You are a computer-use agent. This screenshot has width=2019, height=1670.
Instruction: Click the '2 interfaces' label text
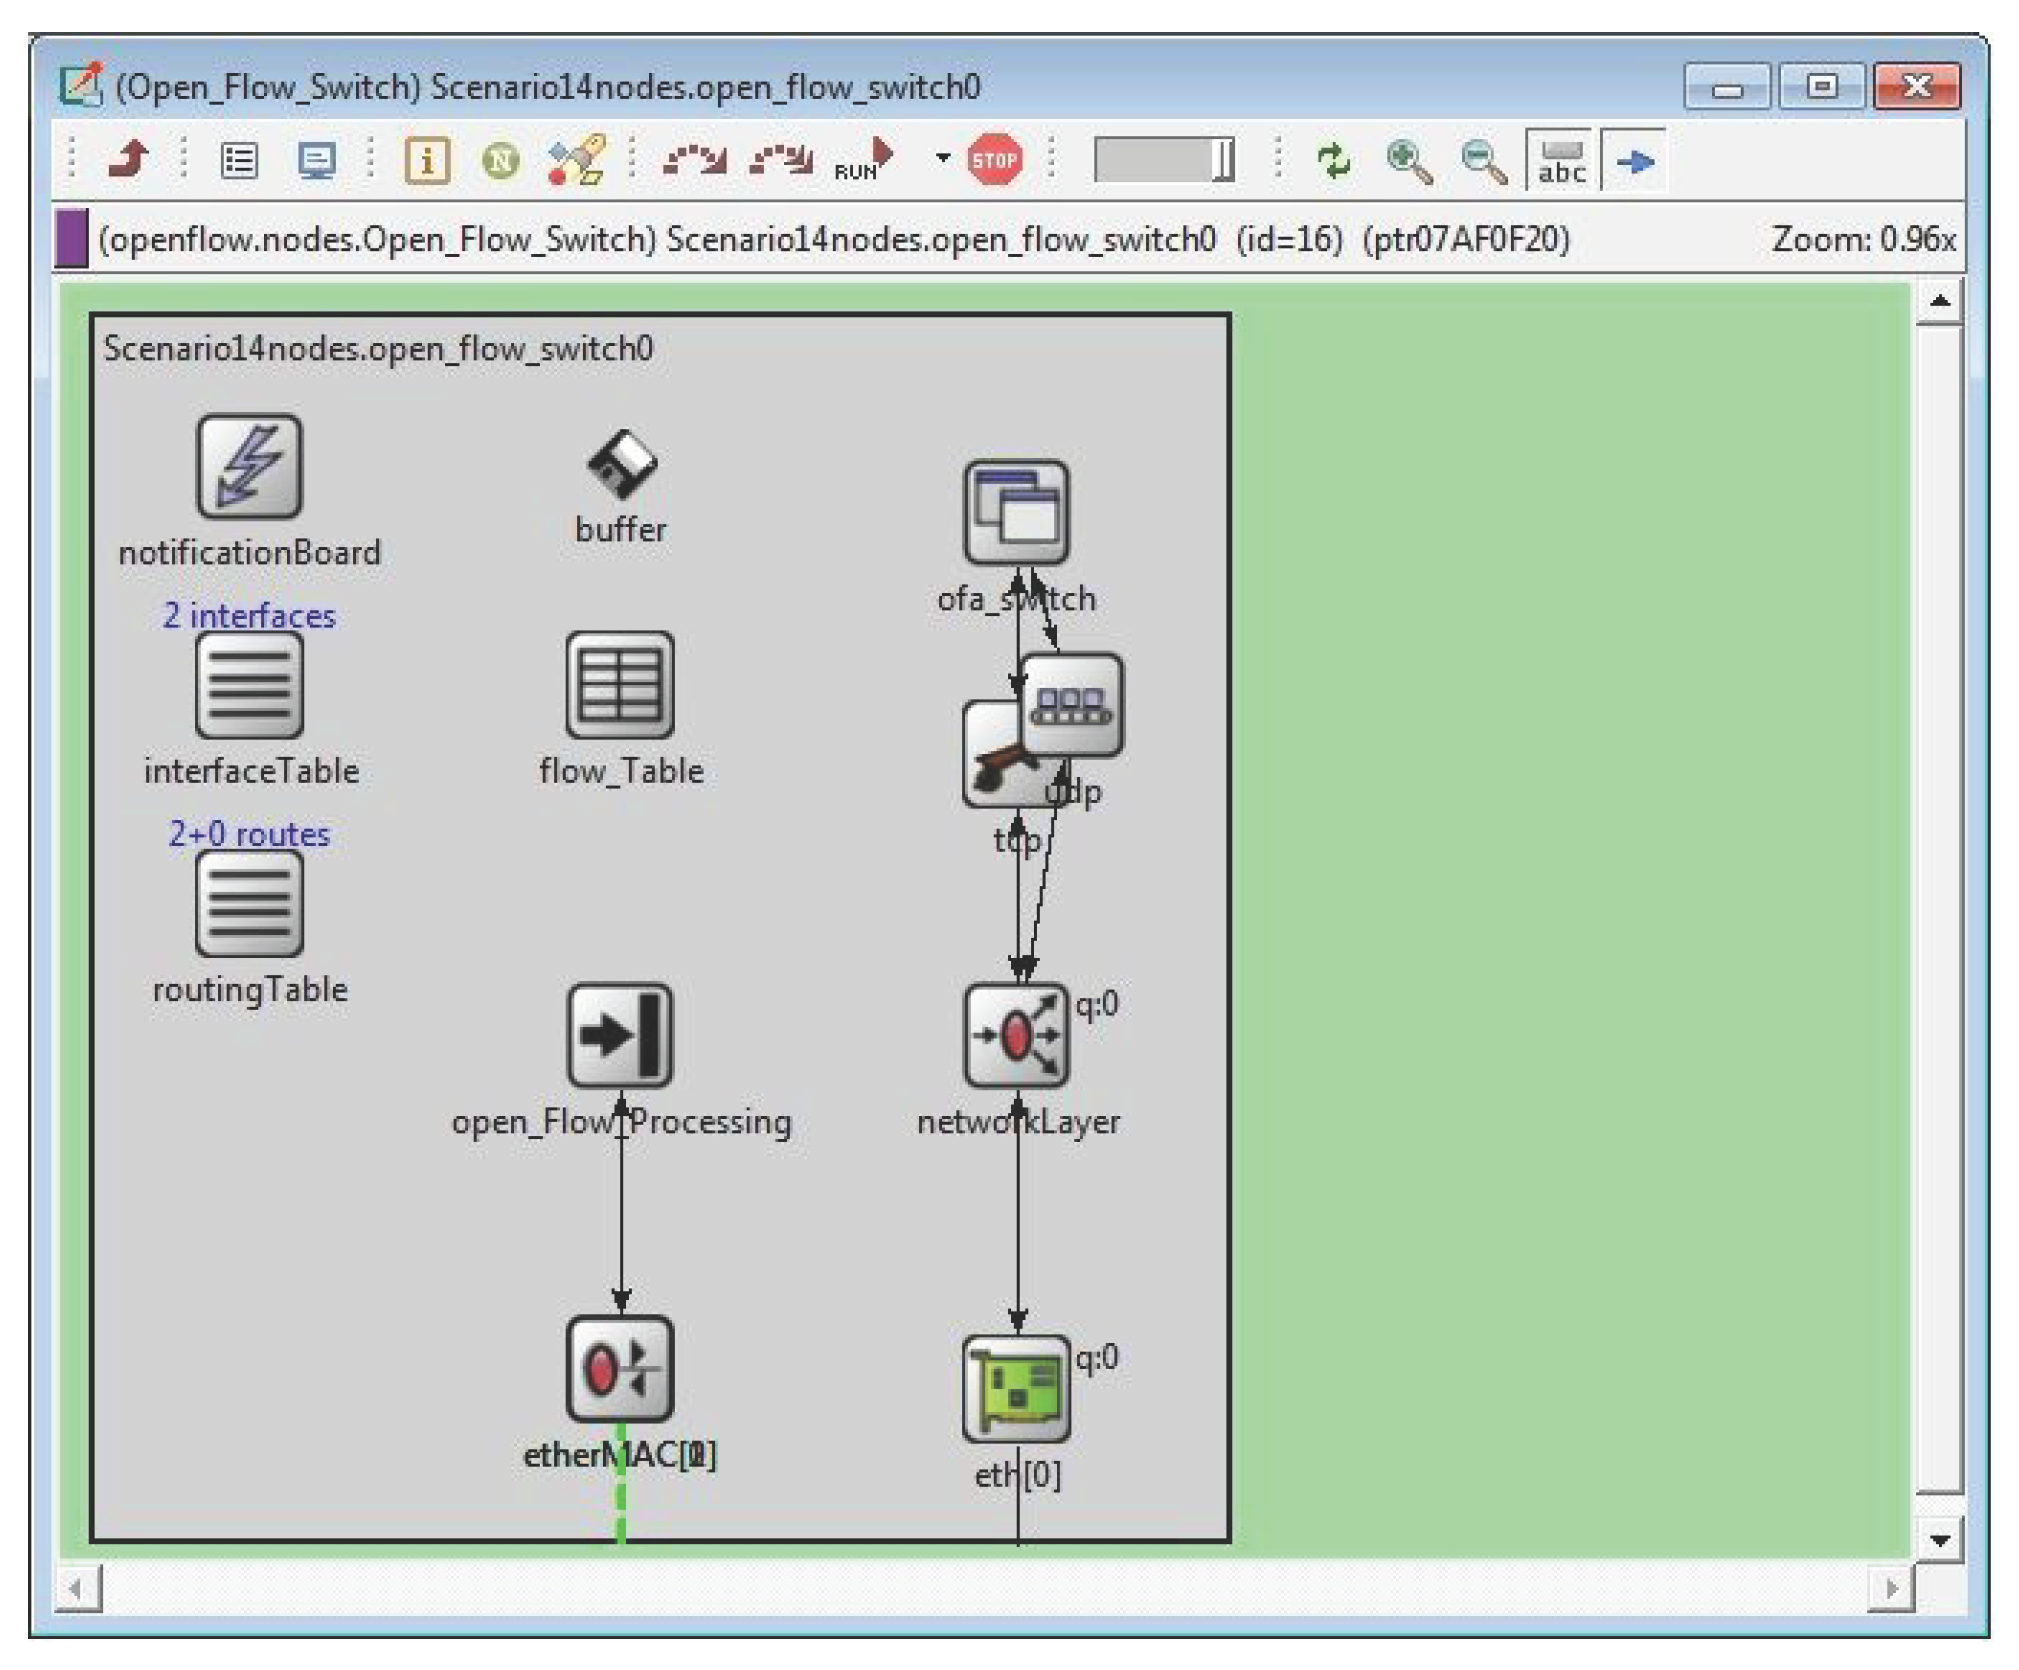click(x=249, y=615)
